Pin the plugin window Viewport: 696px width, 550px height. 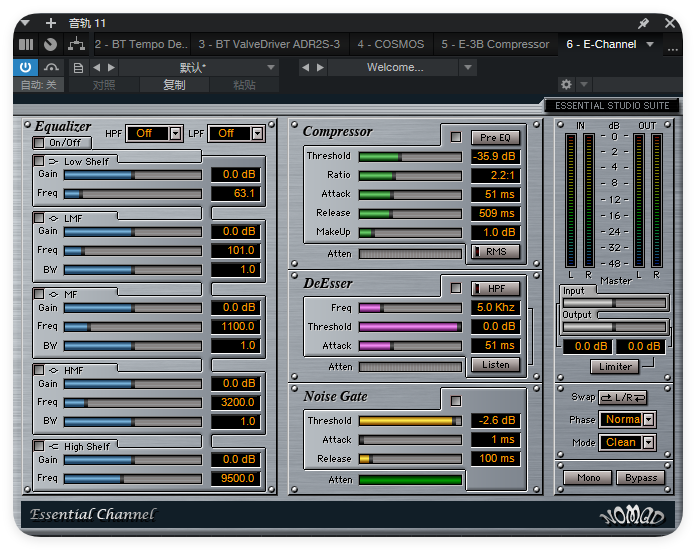[644, 23]
